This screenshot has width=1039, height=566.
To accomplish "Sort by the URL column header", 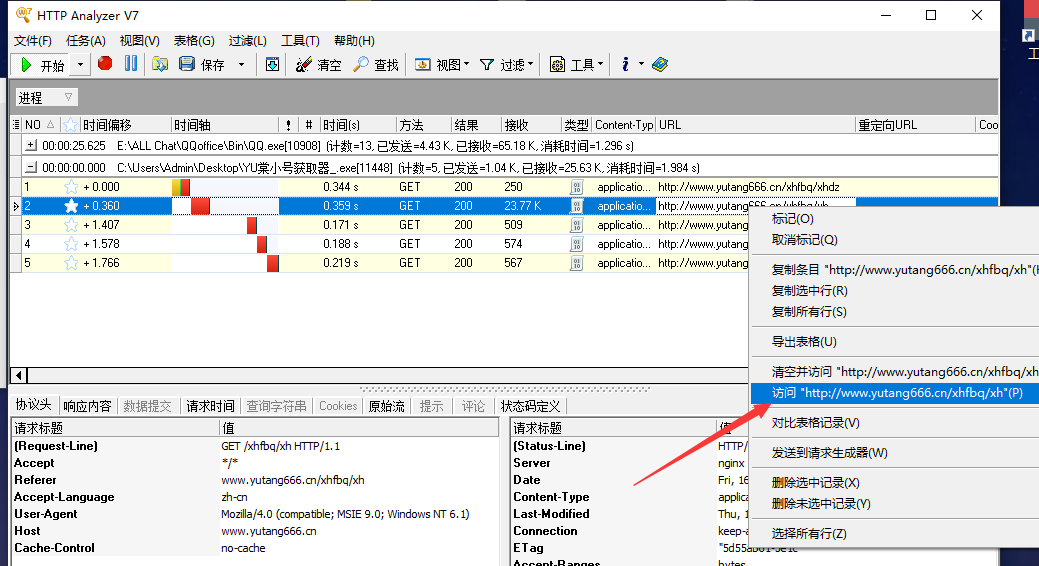I will (755, 125).
